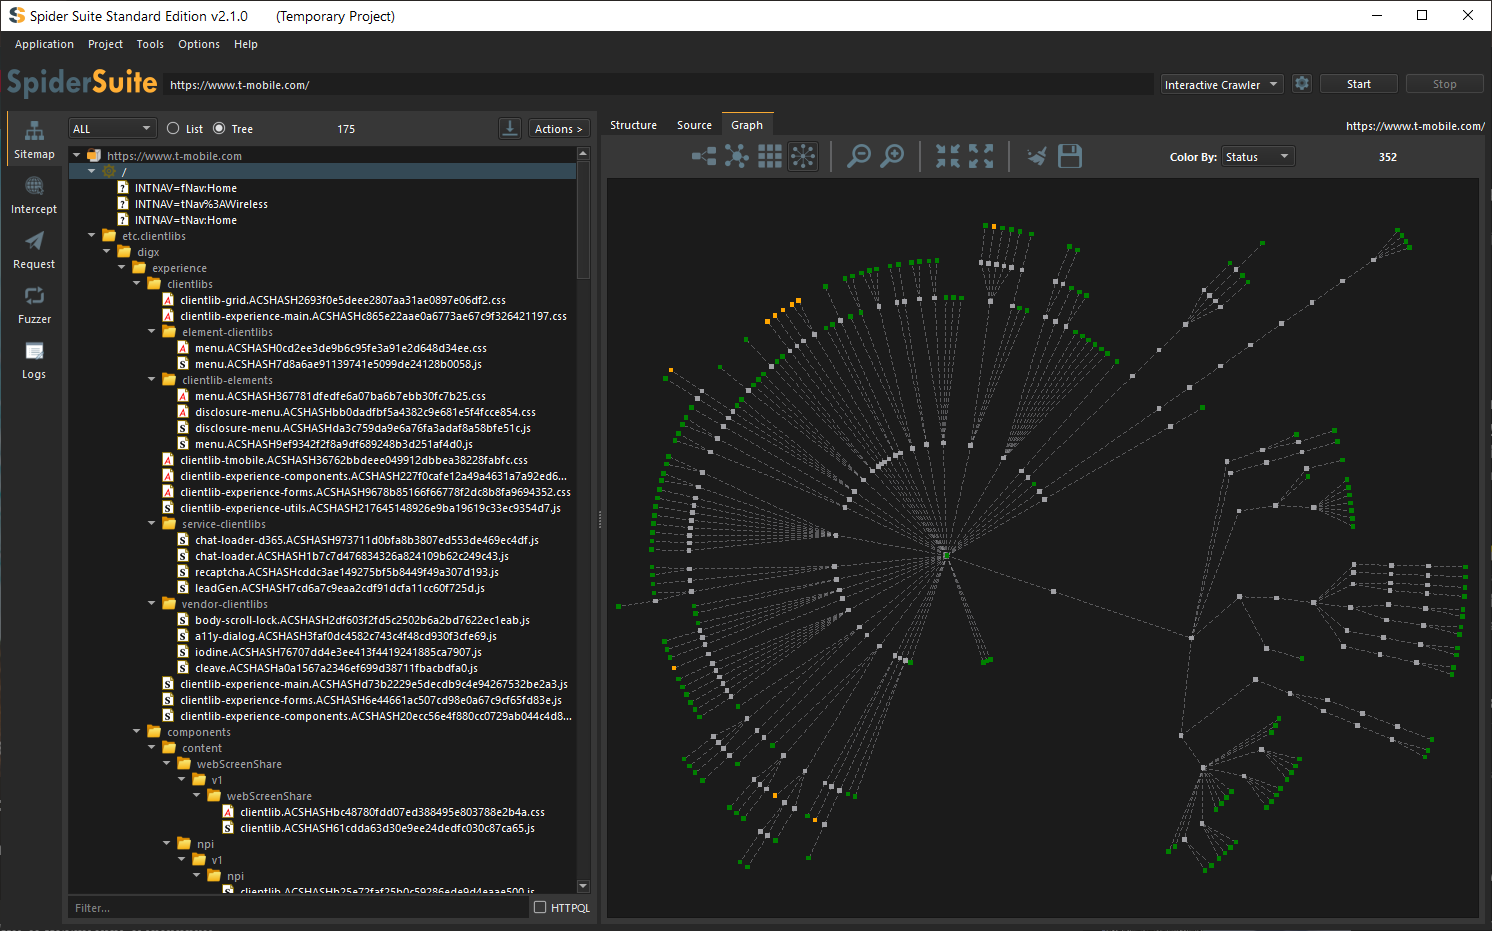Click site icon for https://www.t-mobile.com
The height and width of the screenshot is (931, 1492).
tap(94, 156)
